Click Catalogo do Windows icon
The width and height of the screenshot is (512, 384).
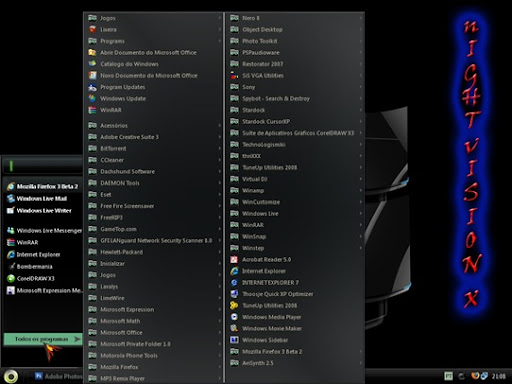[x=92, y=64]
